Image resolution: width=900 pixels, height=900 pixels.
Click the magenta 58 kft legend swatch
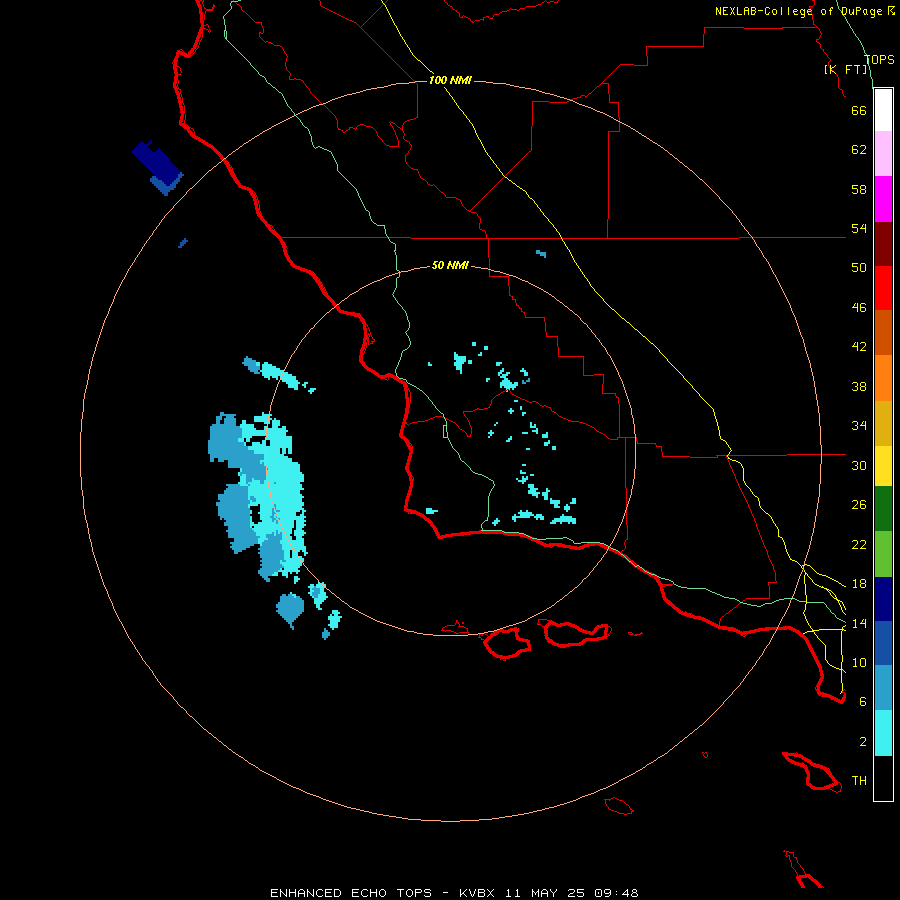[x=883, y=199]
